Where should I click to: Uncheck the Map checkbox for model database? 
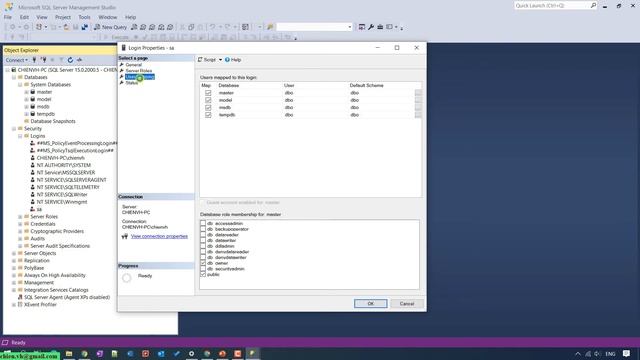208,100
